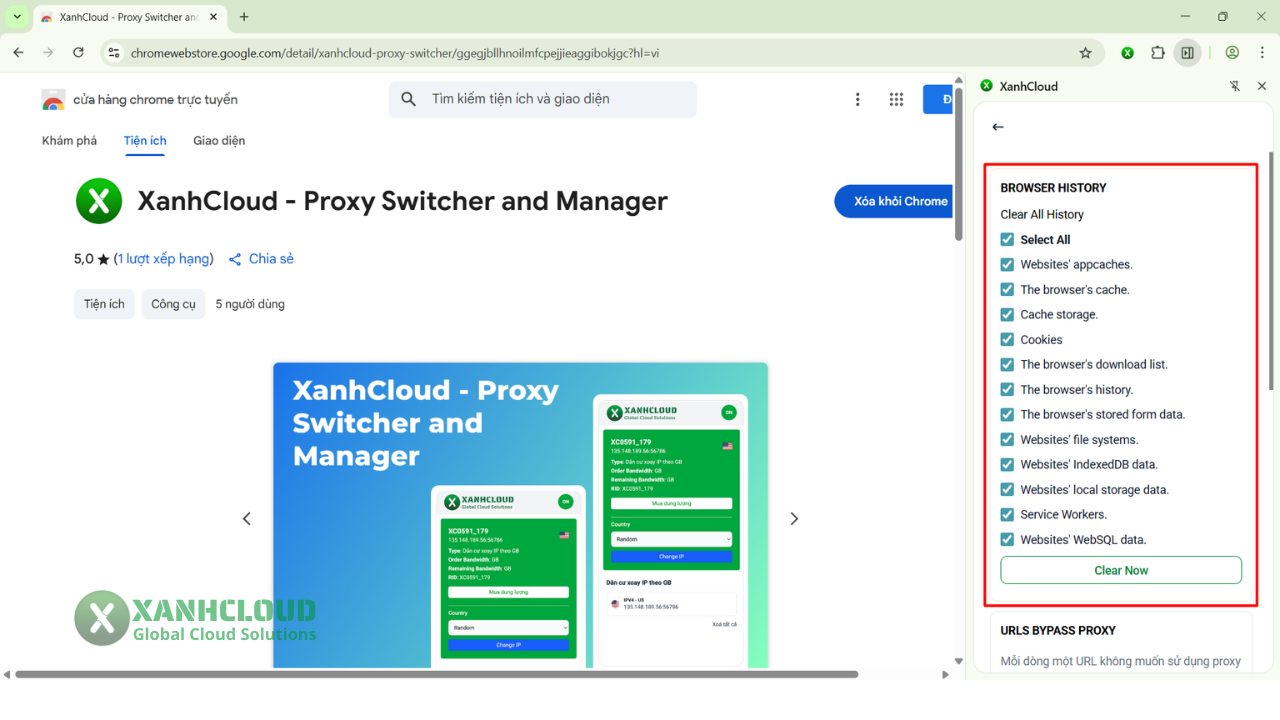Toggle The browser's download list checkbox
Viewport: 1280px width, 720px height.
(x=1007, y=364)
